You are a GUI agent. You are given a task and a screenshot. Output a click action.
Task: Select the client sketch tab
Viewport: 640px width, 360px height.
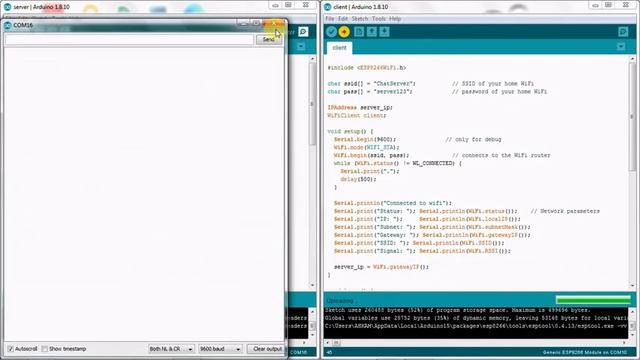click(x=339, y=48)
